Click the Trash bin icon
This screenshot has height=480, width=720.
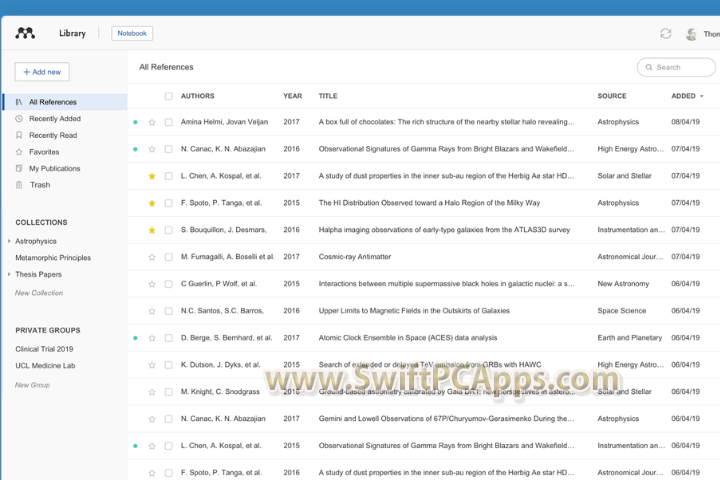coord(19,185)
